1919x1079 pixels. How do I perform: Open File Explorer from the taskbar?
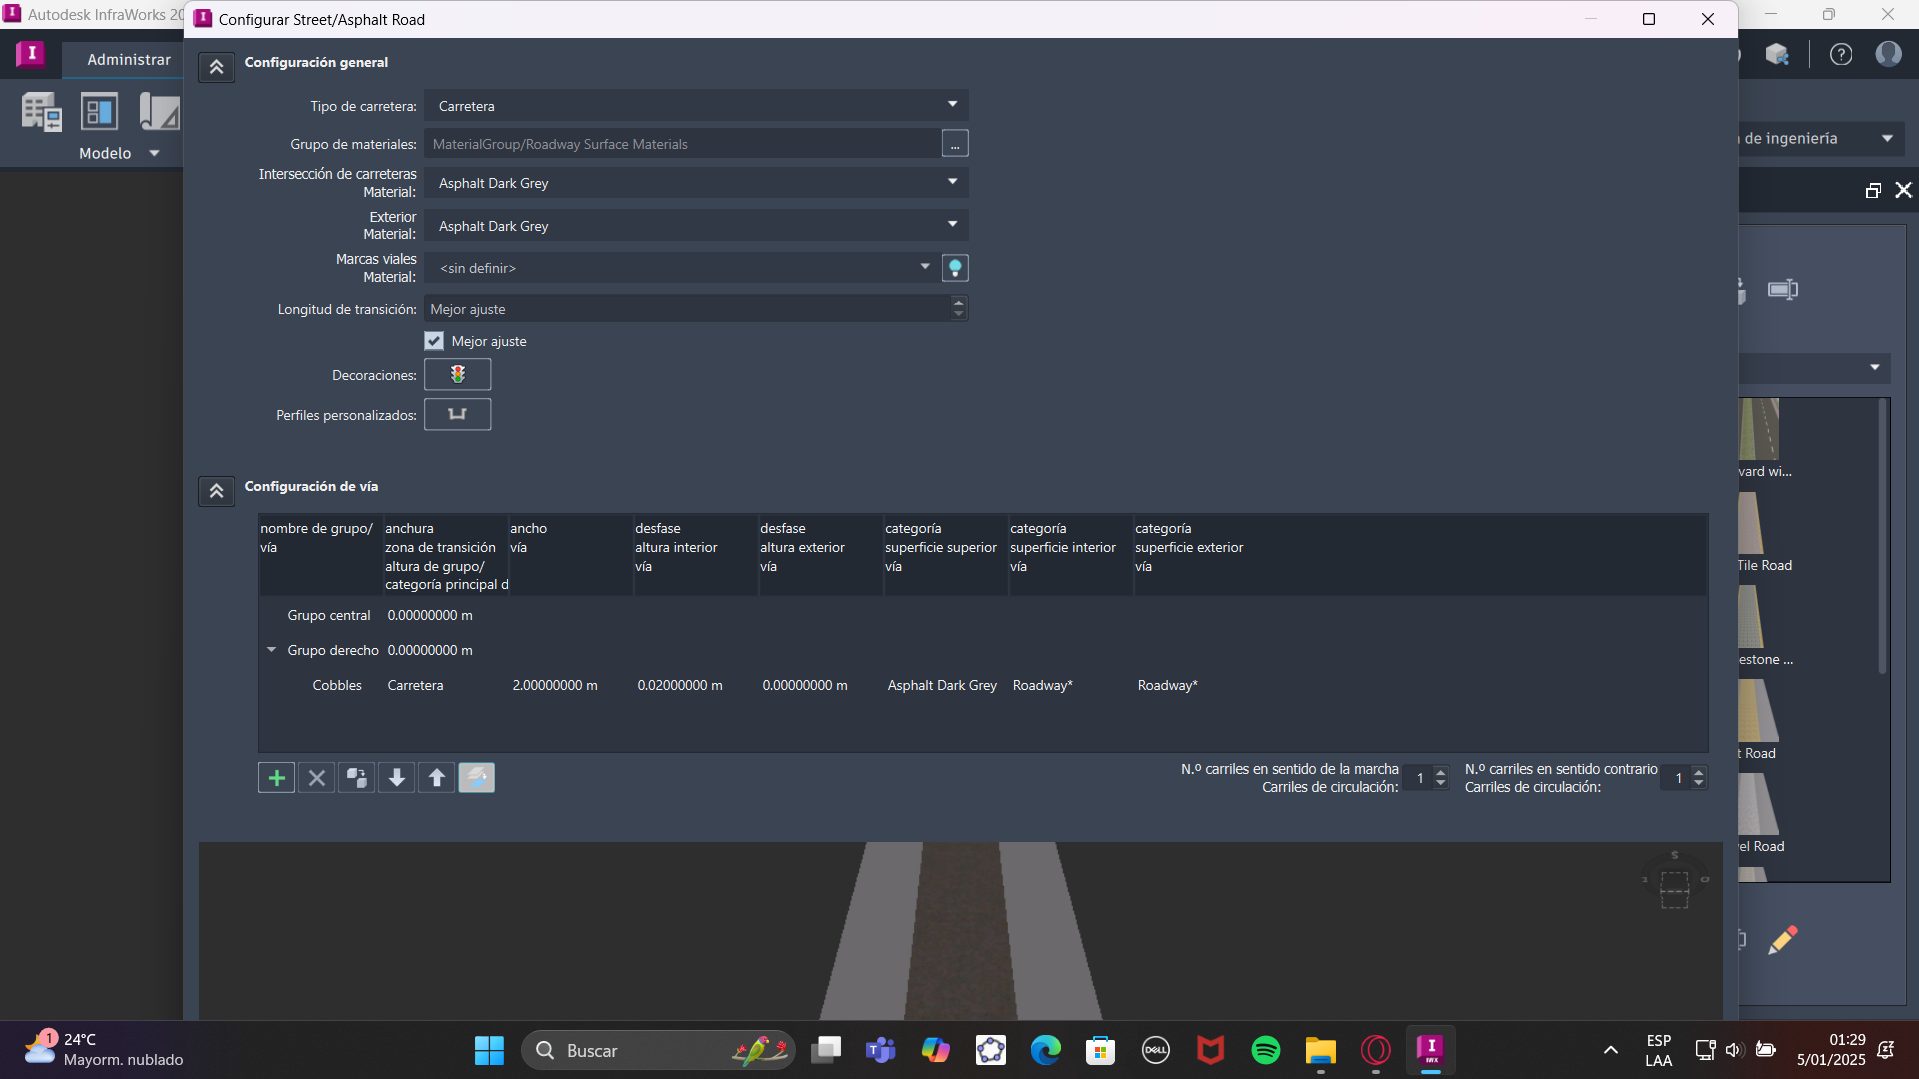(1320, 1050)
